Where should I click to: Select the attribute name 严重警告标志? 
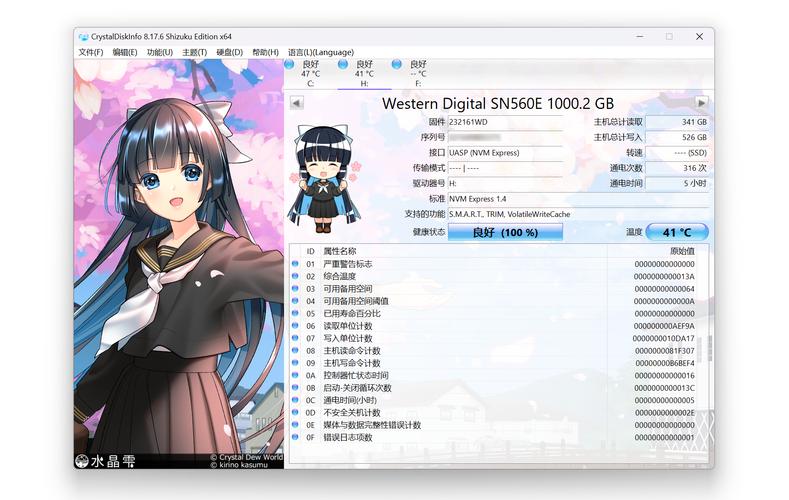pos(348,264)
